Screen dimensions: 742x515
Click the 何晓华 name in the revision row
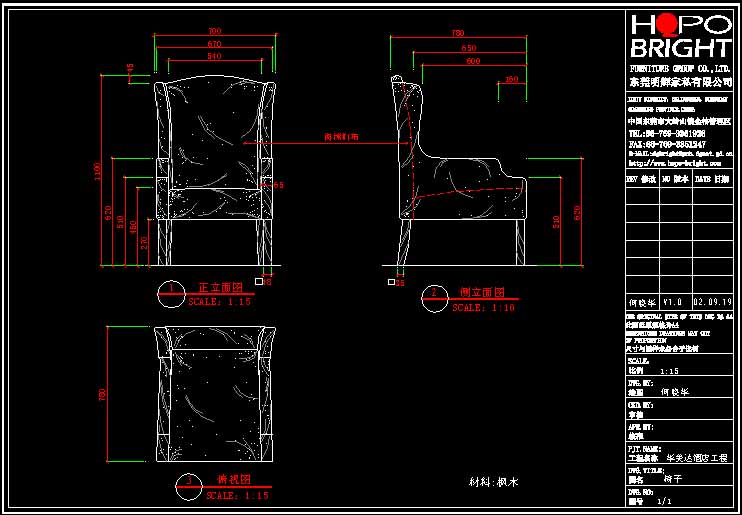point(643,302)
